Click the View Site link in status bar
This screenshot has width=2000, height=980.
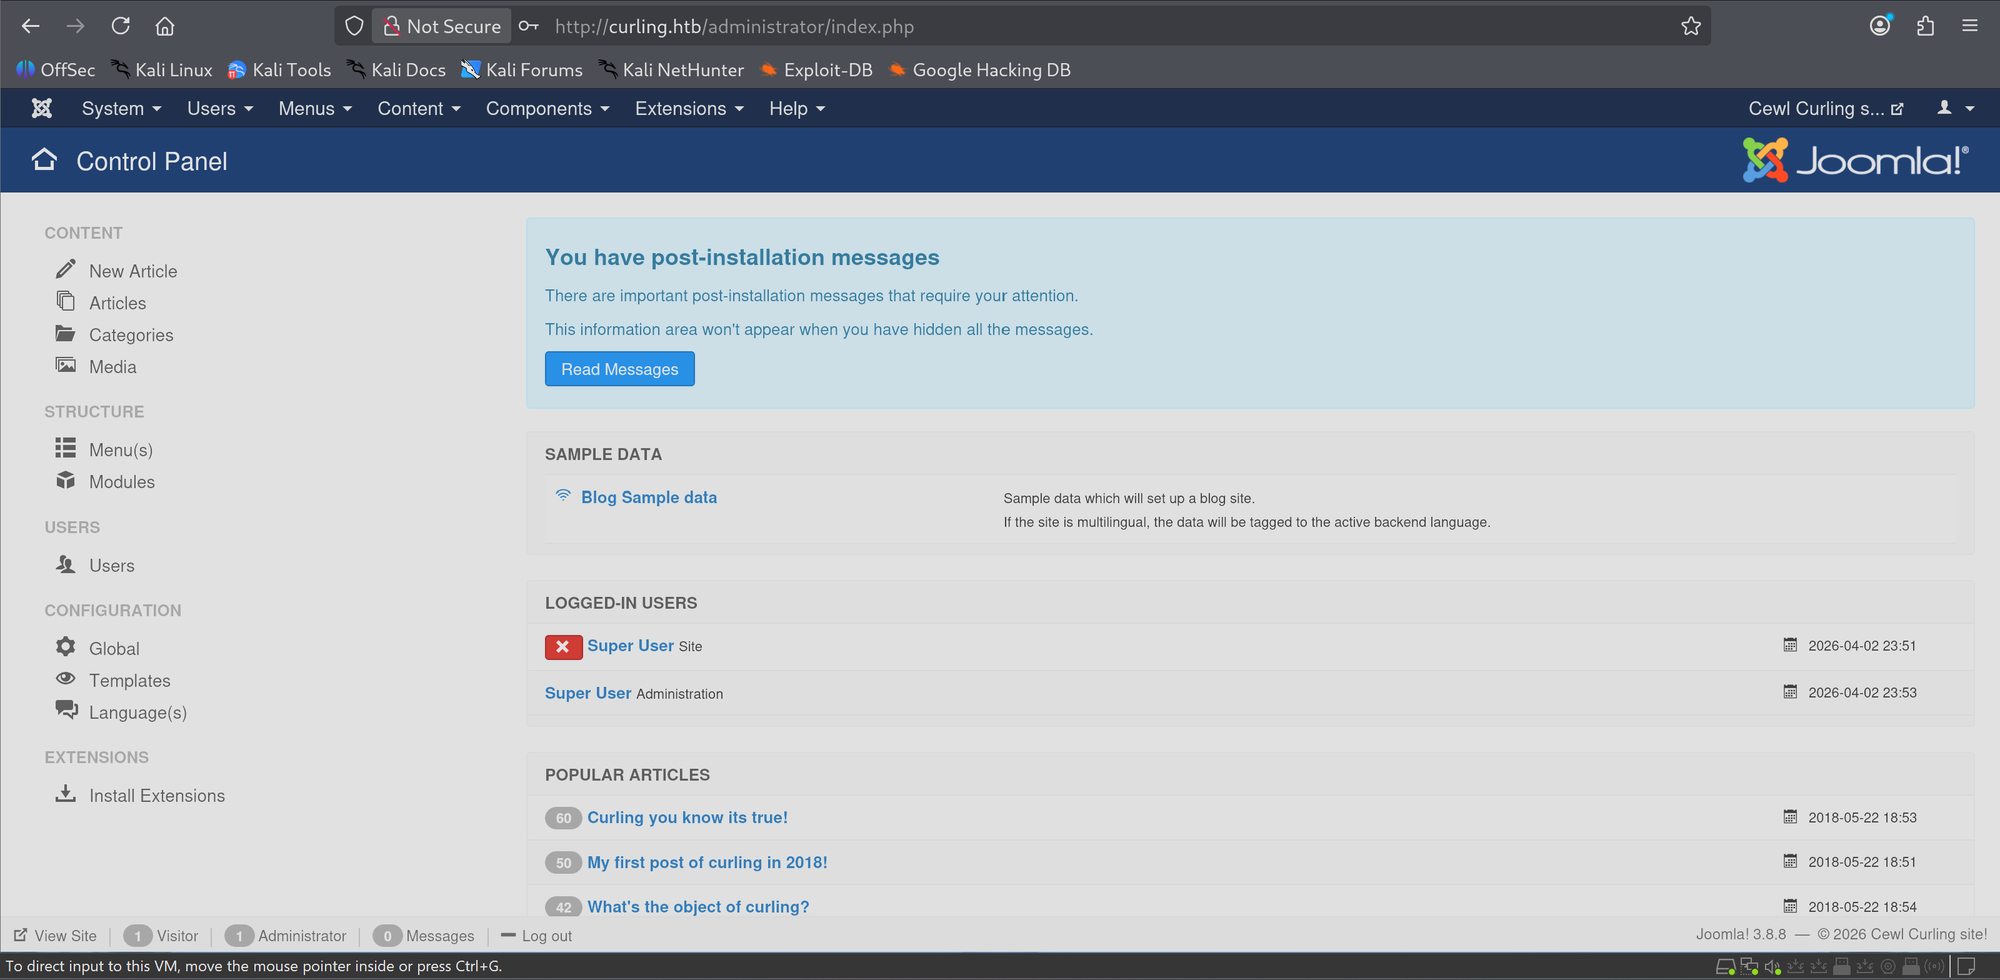55,936
